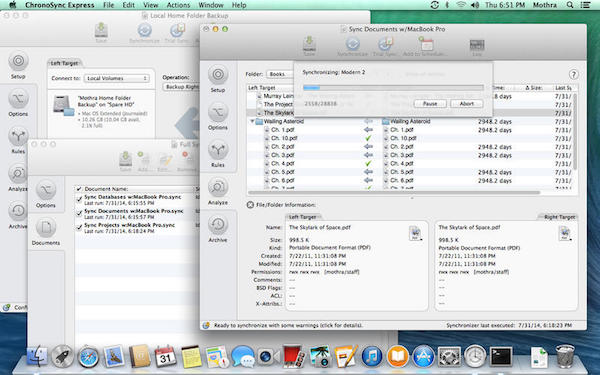Toggle checkbox for Sync Documents w/MacBook Pro.sync

tap(79, 214)
